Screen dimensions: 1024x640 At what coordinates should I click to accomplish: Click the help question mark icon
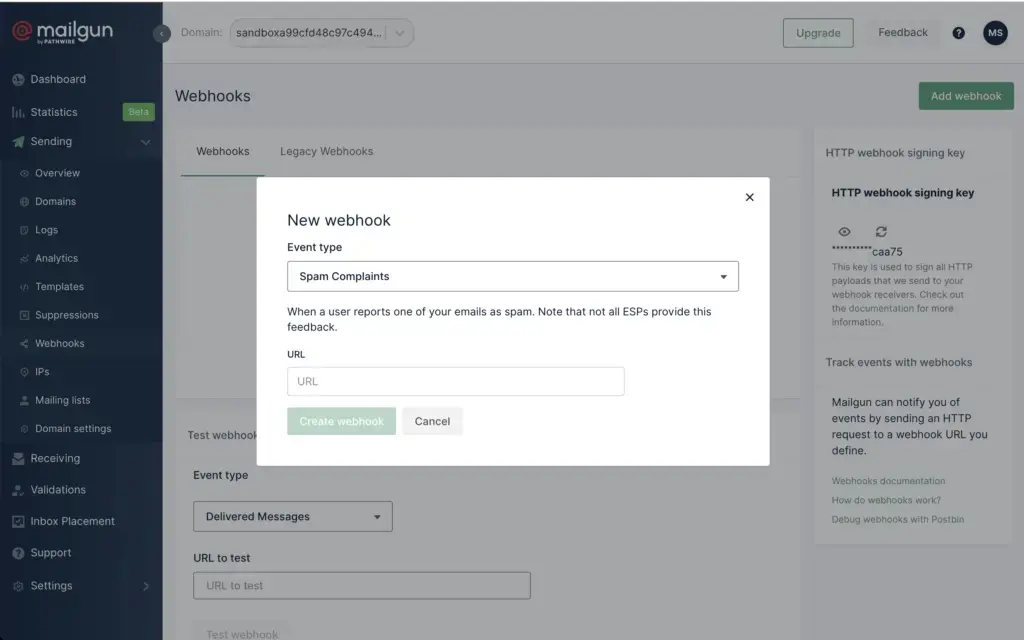958,33
